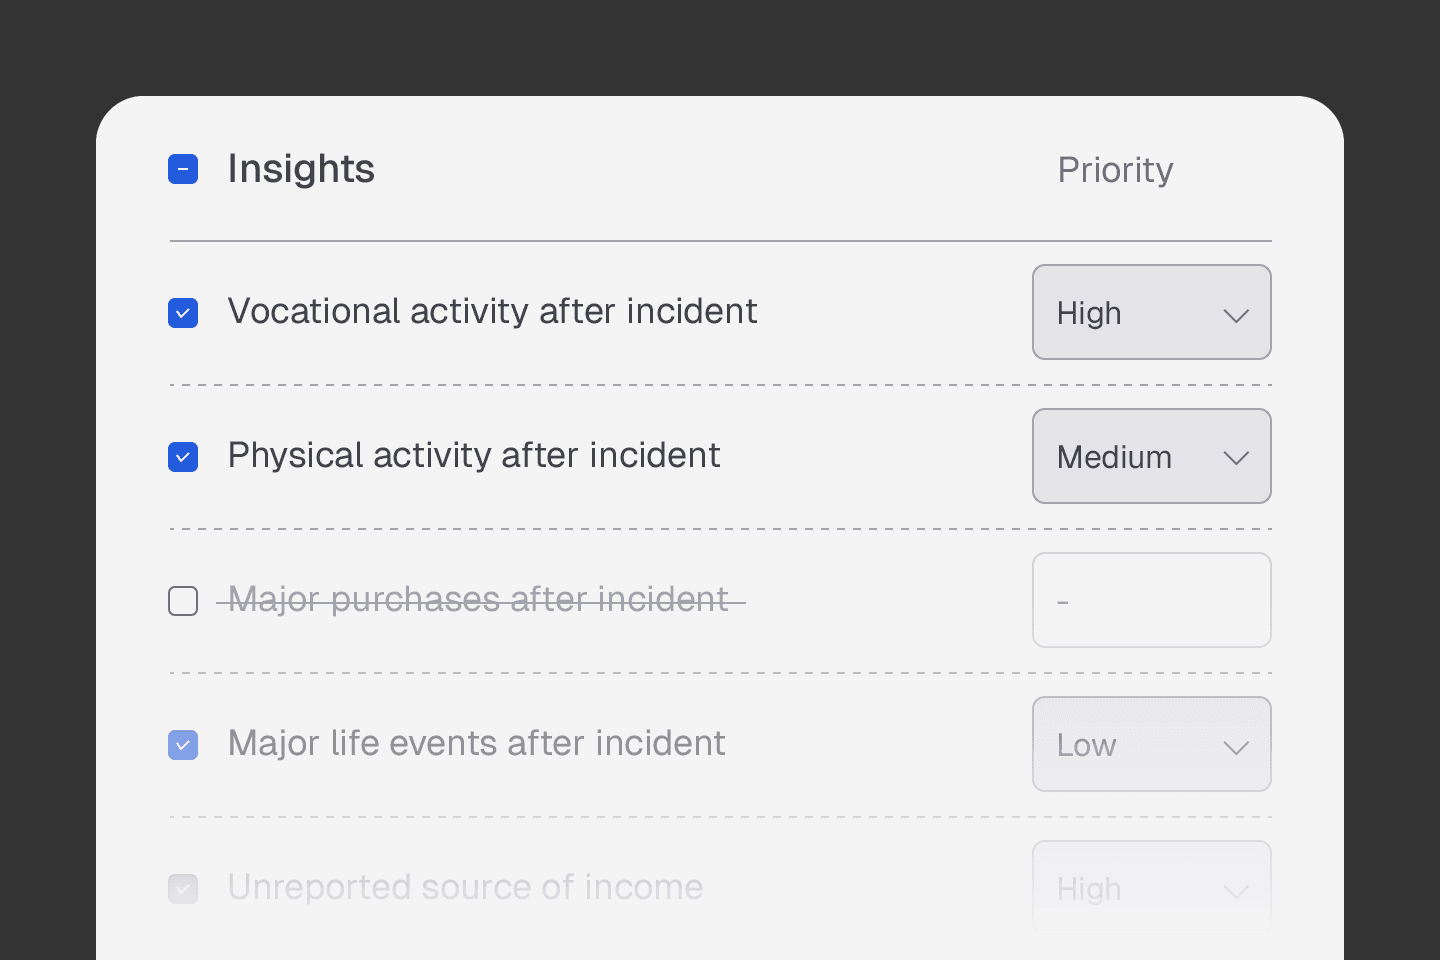Click the empty priority field for Major purchases
This screenshot has width=1440, height=960.
1151,601
